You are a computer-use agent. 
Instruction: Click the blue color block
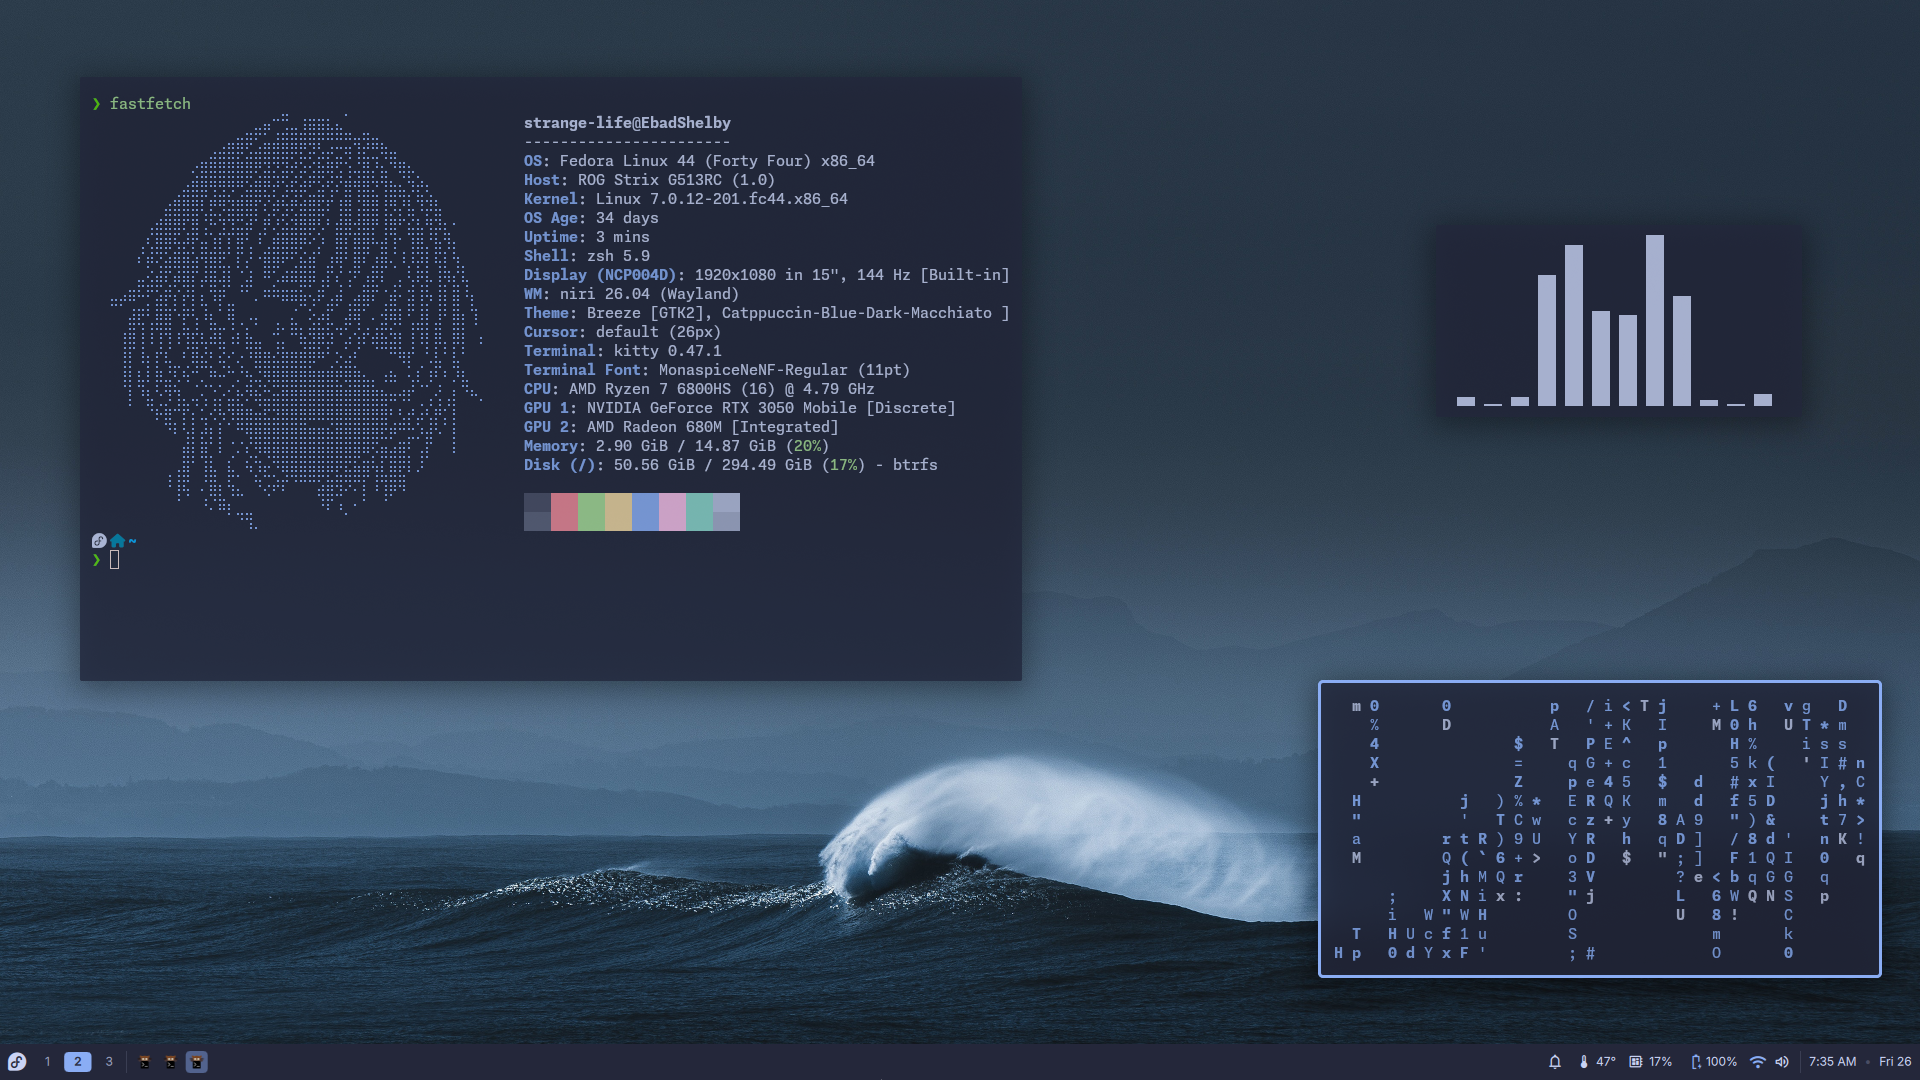tap(645, 512)
